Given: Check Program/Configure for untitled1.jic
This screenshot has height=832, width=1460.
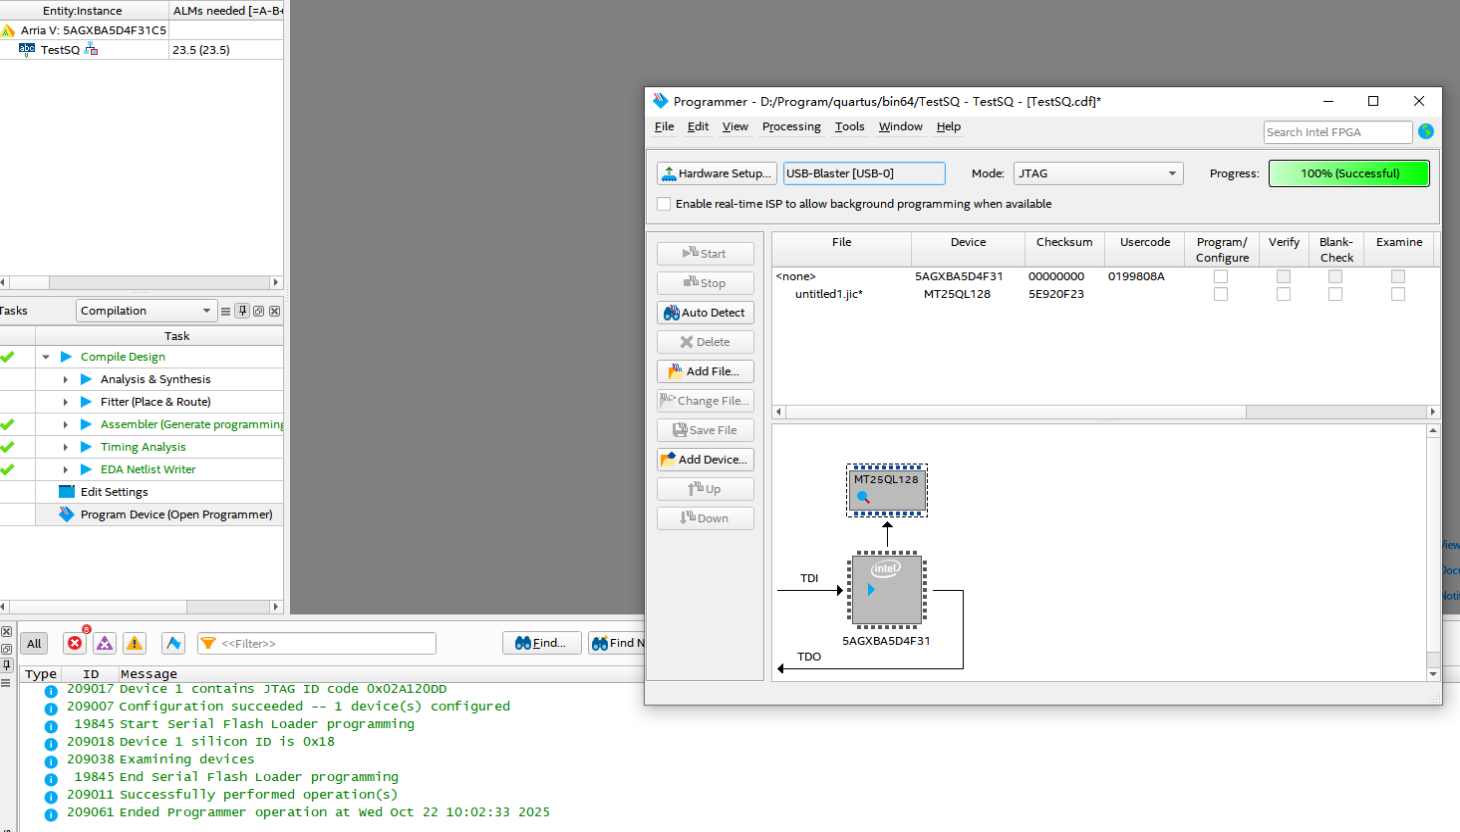Looking at the screenshot, I should 1221,294.
